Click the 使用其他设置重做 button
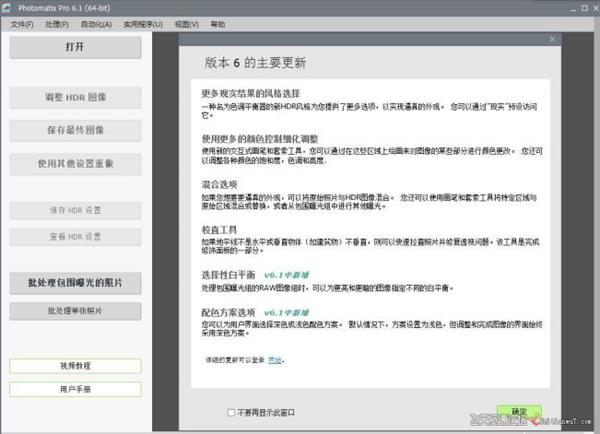This screenshot has height=434, width=600. (75, 164)
